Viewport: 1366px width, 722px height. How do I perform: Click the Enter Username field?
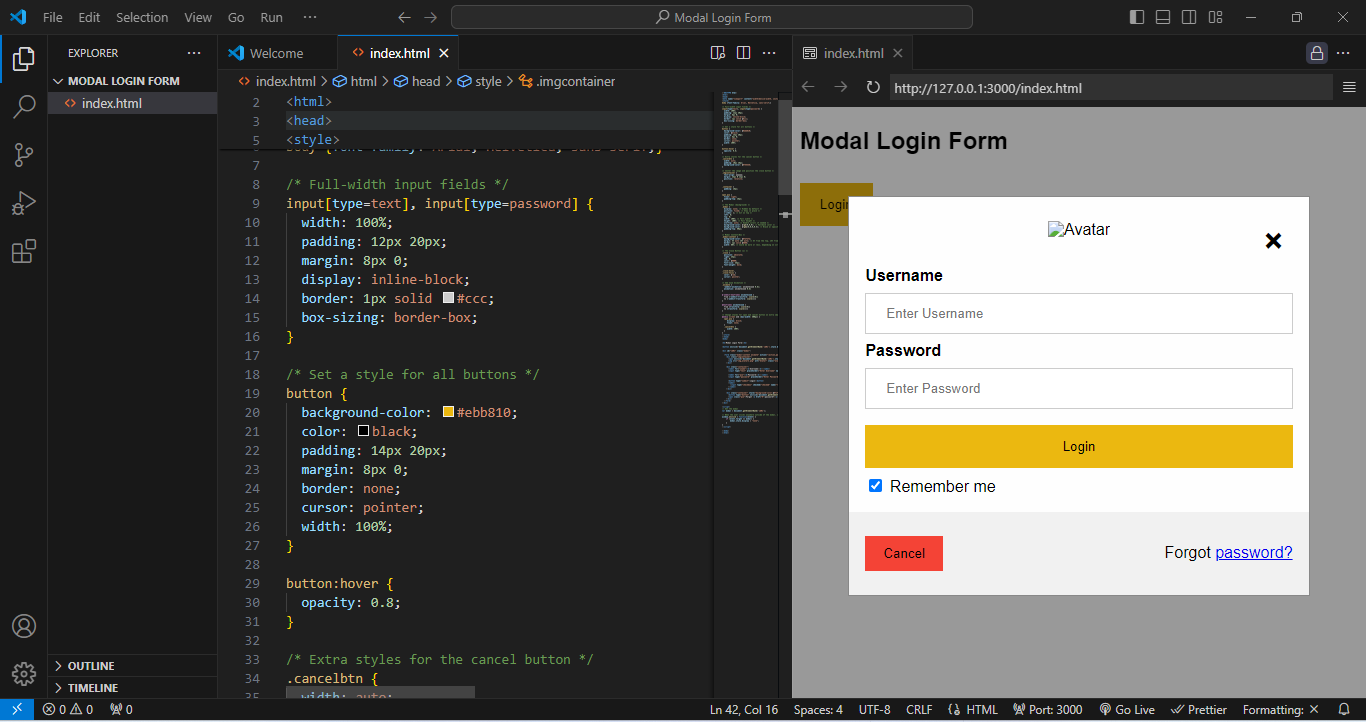(1078, 313)
